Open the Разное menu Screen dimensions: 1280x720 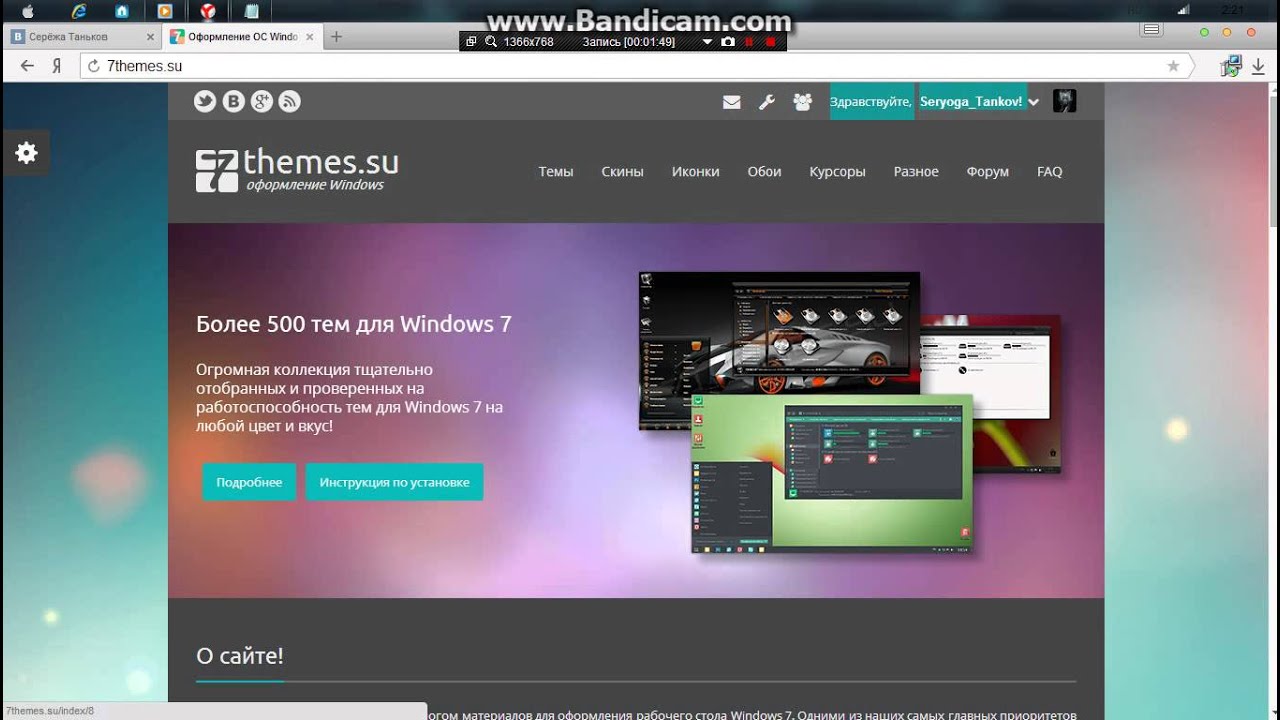[x=916, y=171]
